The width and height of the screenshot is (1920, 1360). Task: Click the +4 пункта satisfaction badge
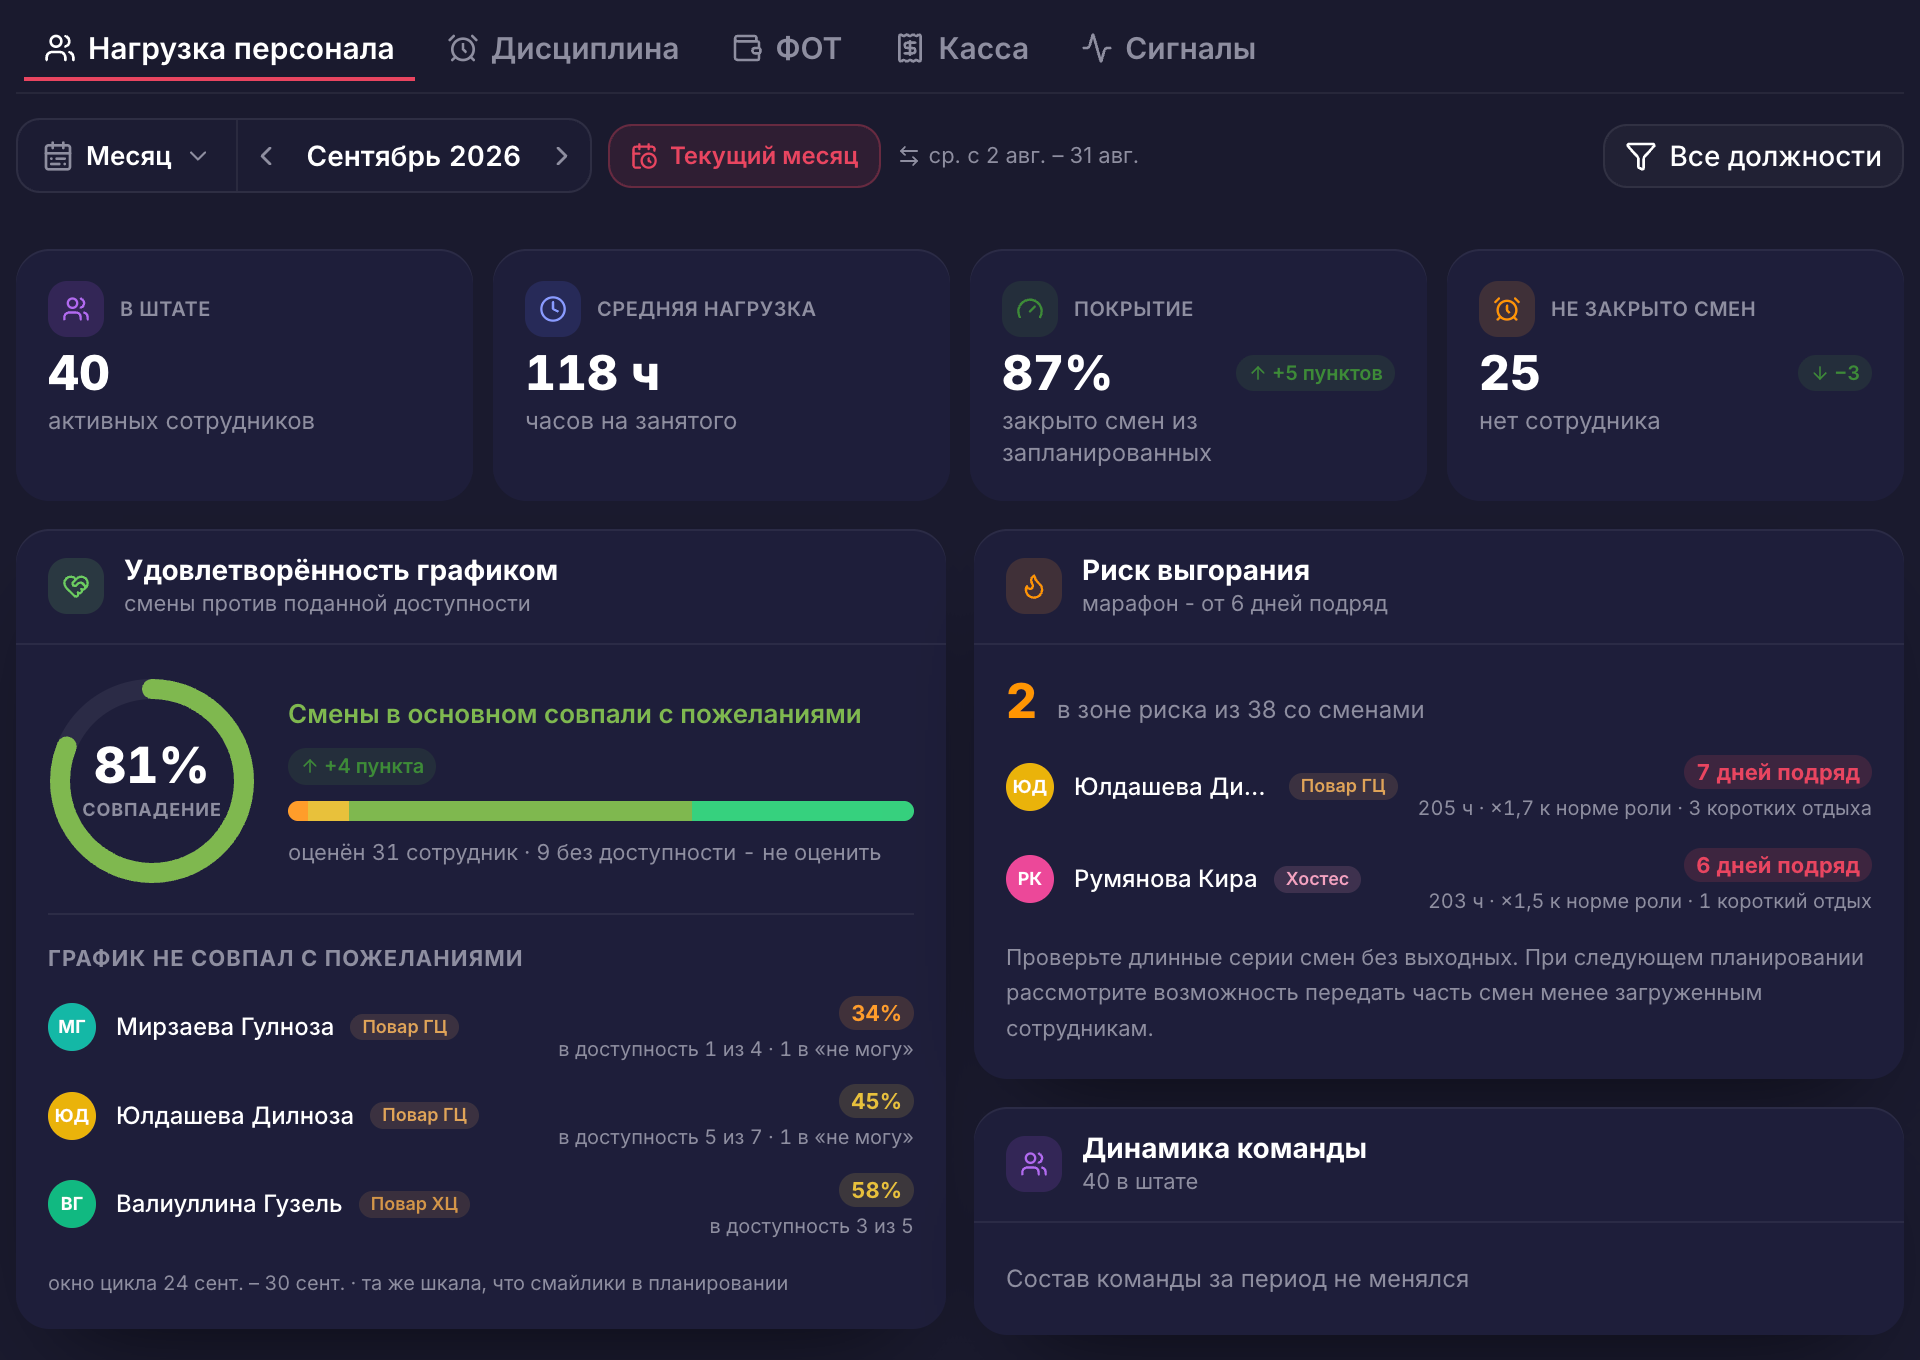tap(362, 766)
